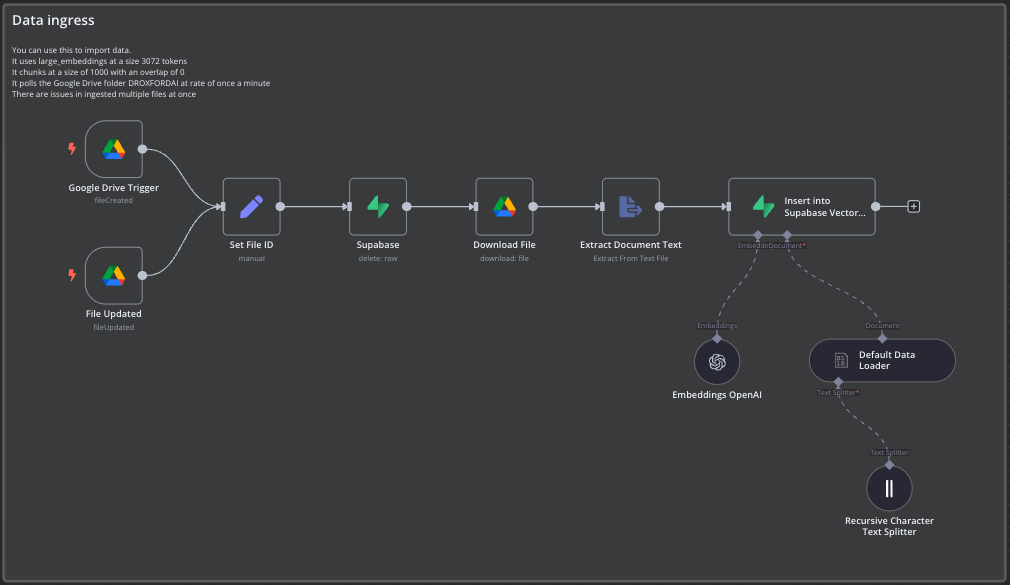Viewport: 1010px width, 585px height.
Task: Add a node after Insert into Supabase Vector
Action: click(x=913, y=206)
